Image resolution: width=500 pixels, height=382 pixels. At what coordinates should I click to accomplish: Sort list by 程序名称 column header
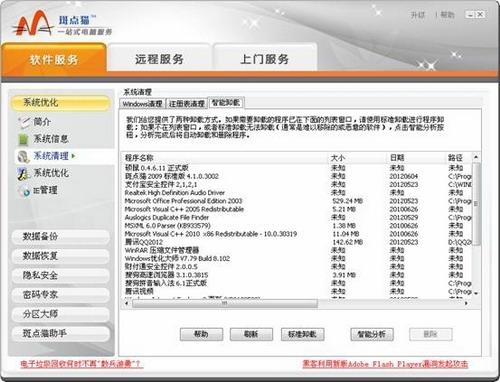(x=225, y=158)
